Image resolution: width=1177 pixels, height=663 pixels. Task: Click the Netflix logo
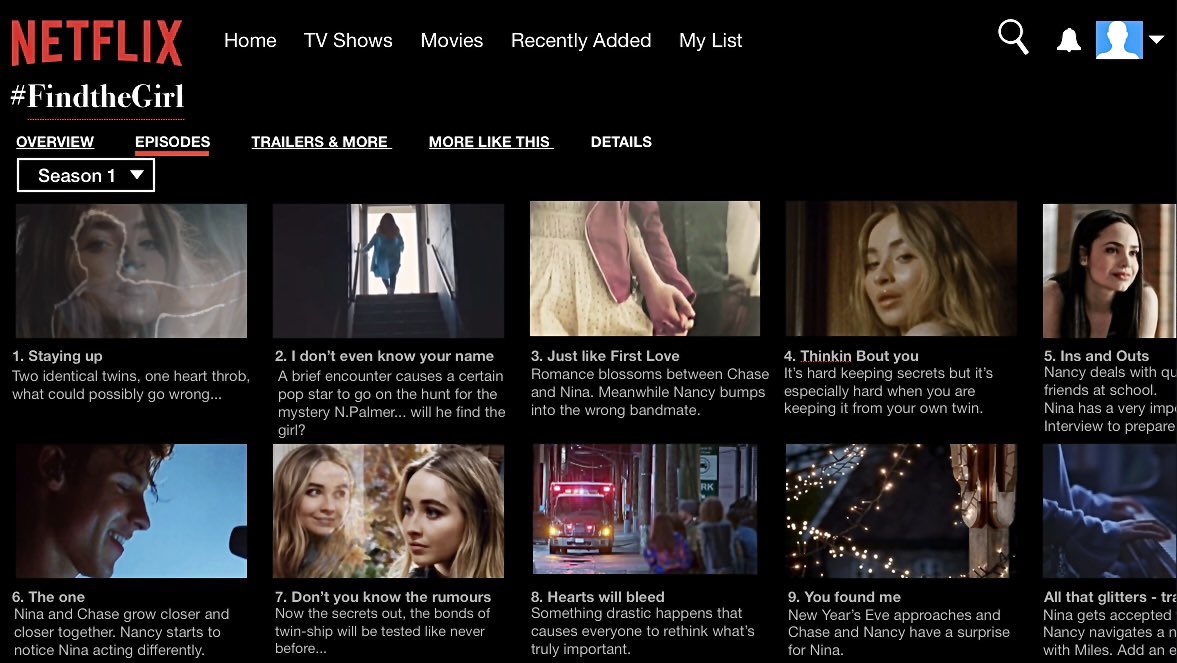(x=97, y=43)
